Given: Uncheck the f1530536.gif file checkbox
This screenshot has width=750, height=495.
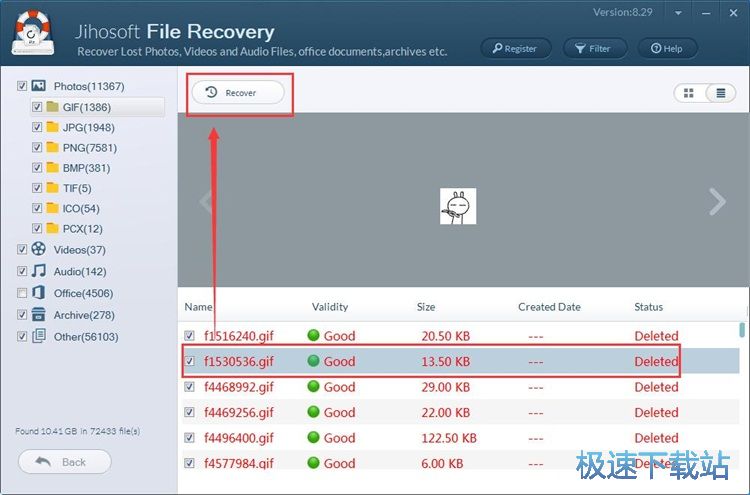Looking at the screenshot, I should click(x=190, y=361).
